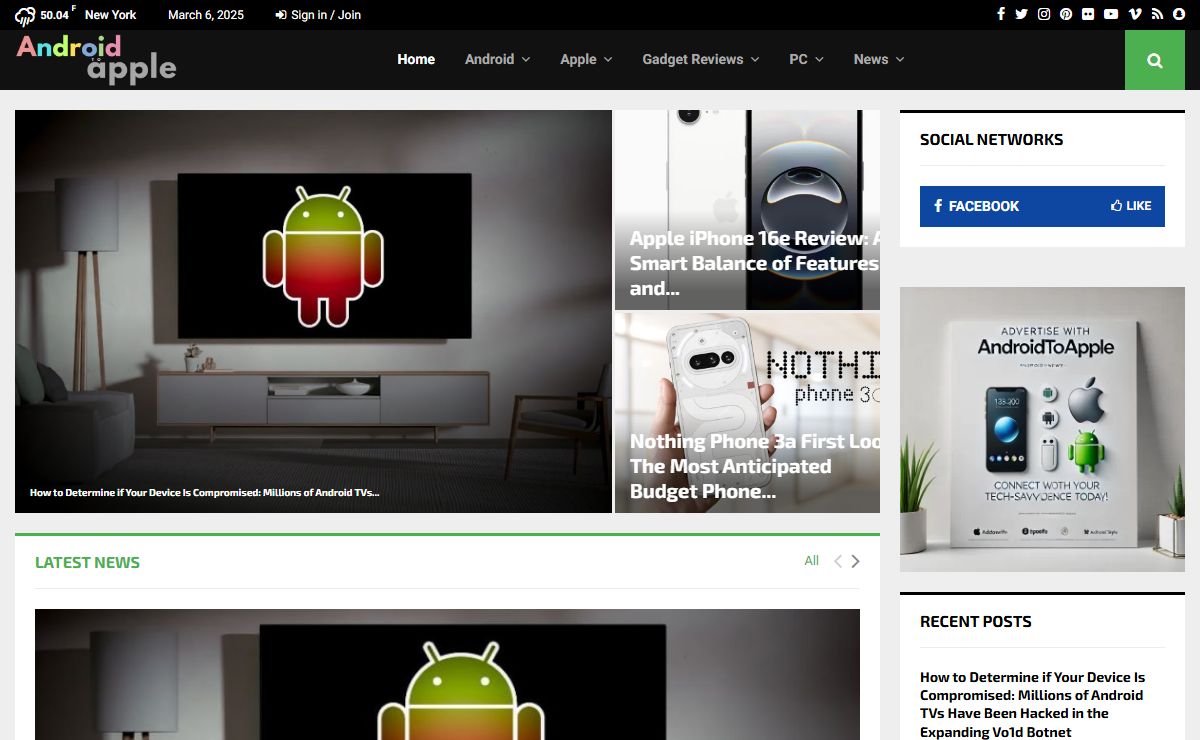Click the New York weather location text
The image size is (1200, 740).
click(x=111, y=15)
